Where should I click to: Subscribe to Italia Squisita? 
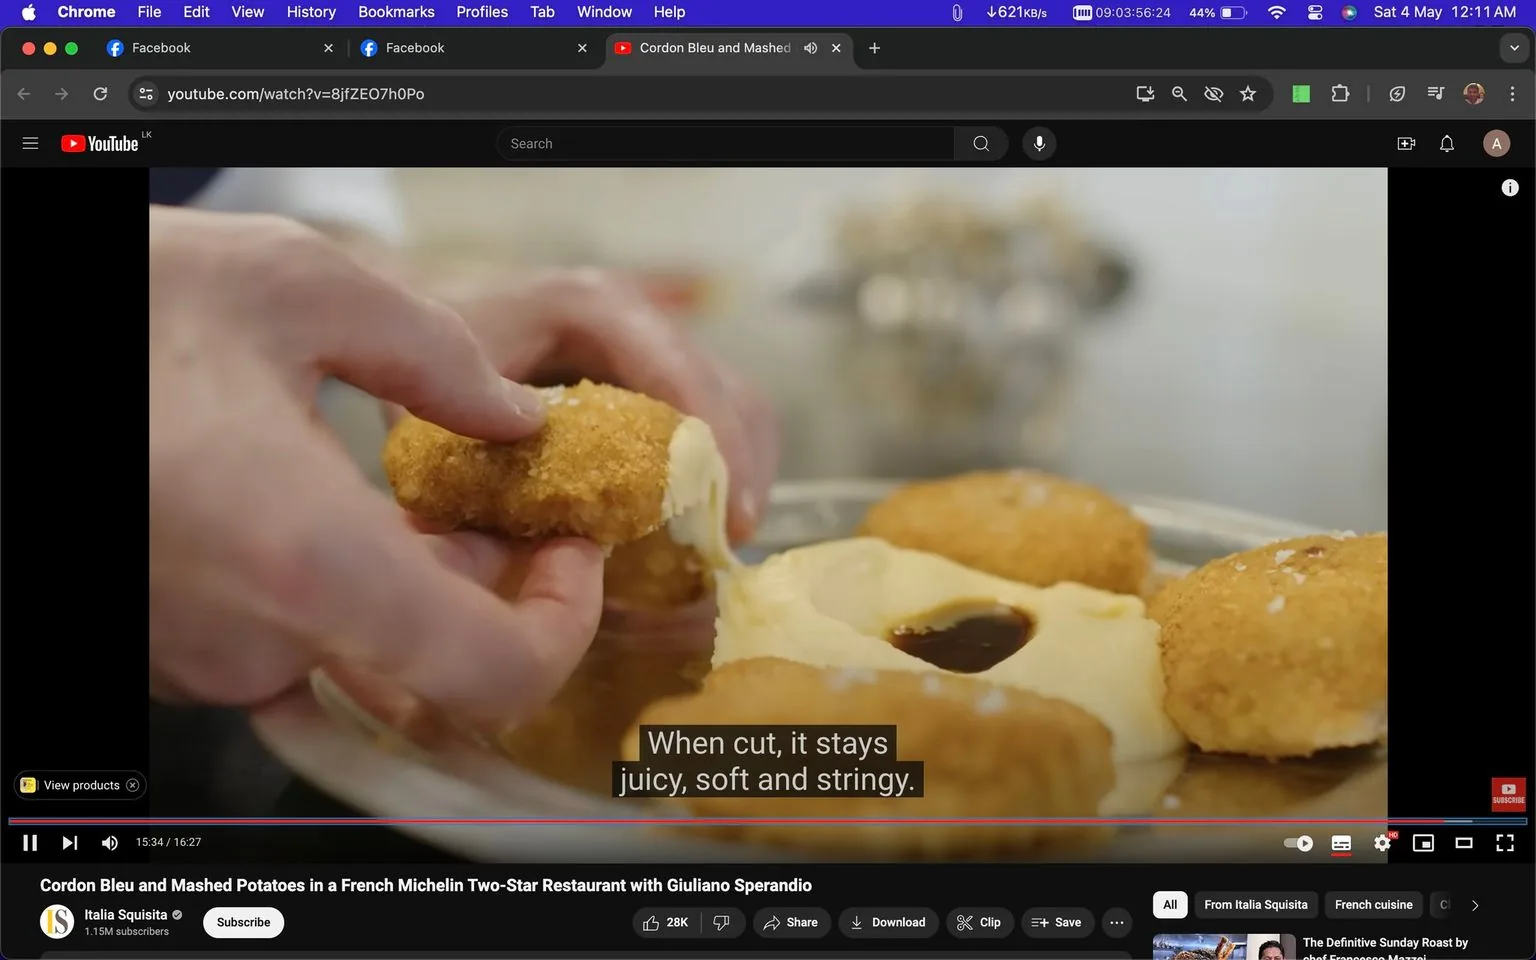click(x=242, y=922)
